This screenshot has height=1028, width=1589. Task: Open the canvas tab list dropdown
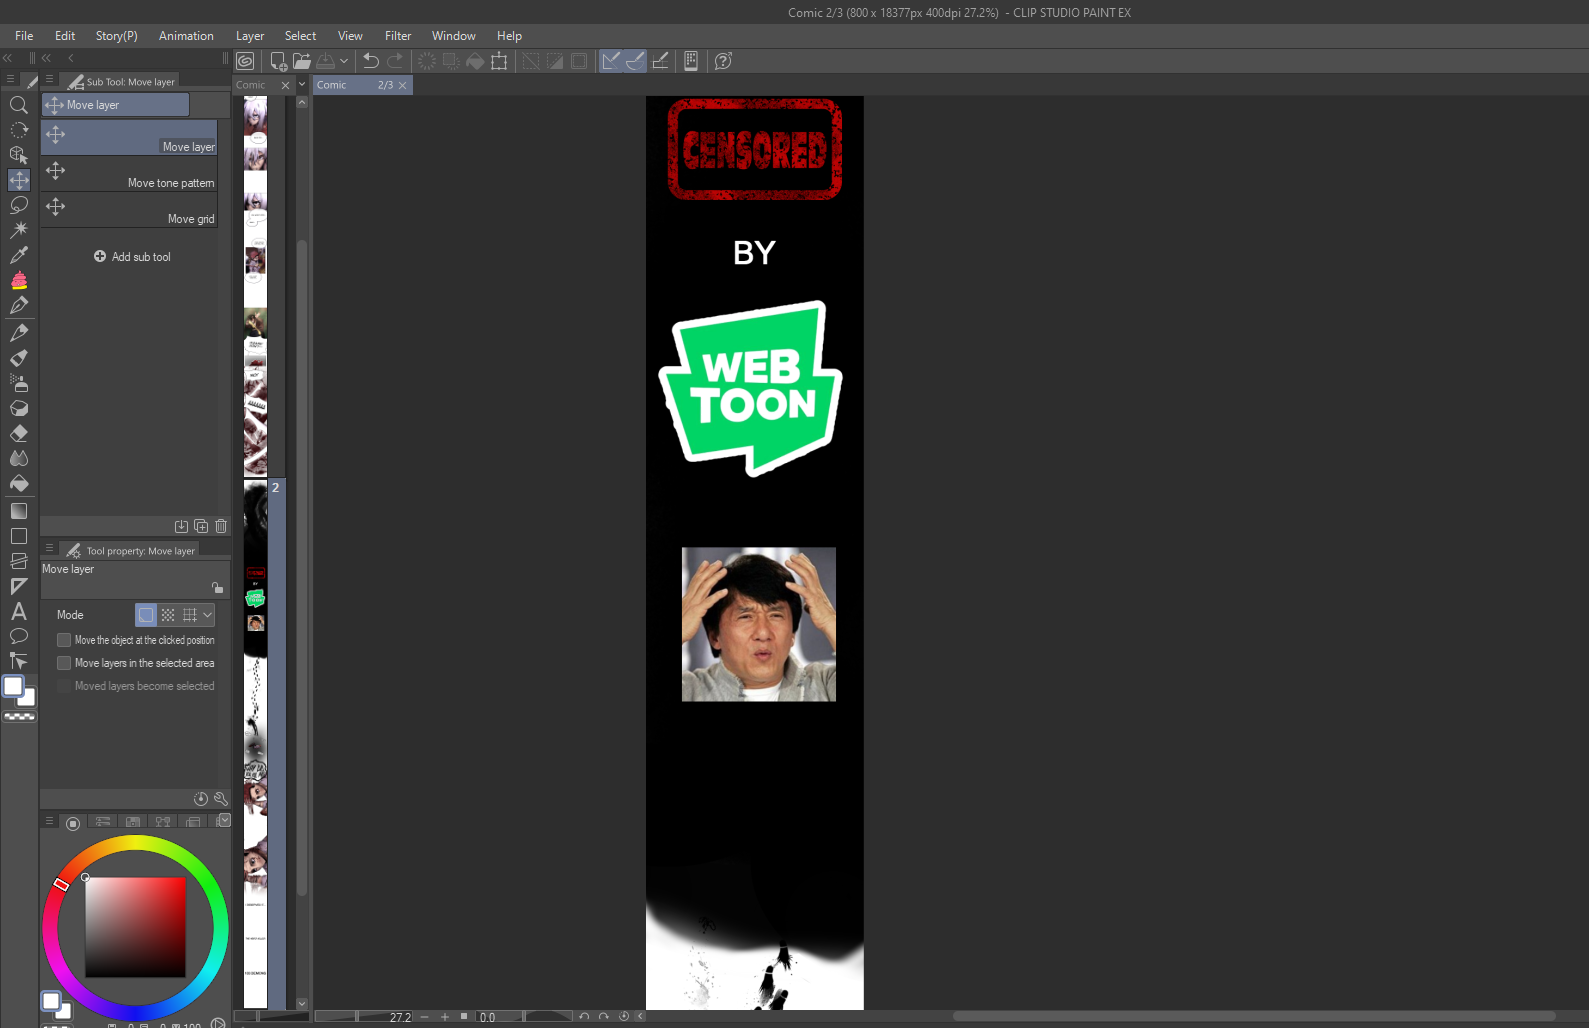coord(302,85)
